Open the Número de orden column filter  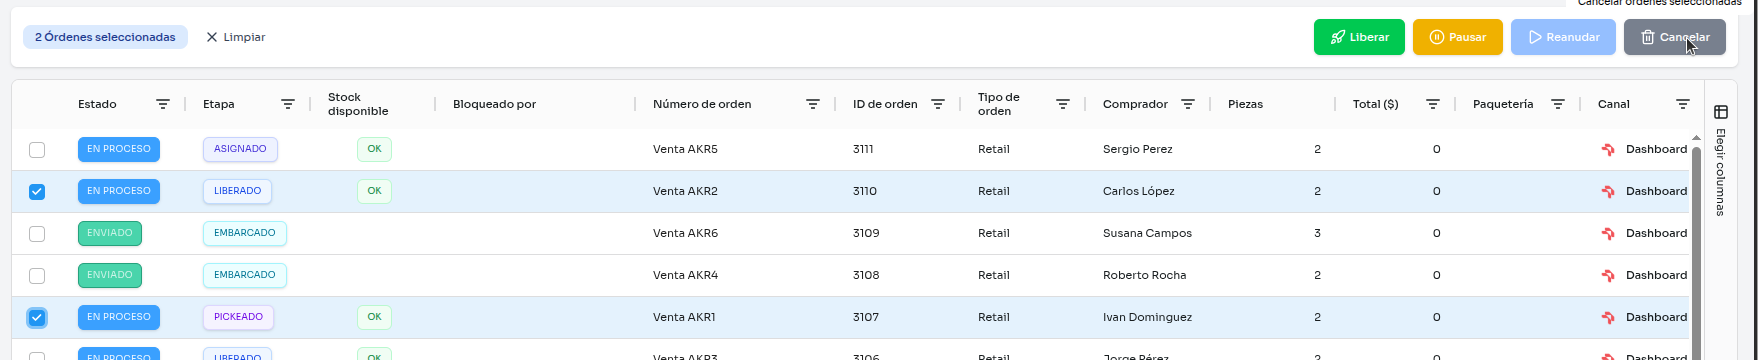[813, 104]
